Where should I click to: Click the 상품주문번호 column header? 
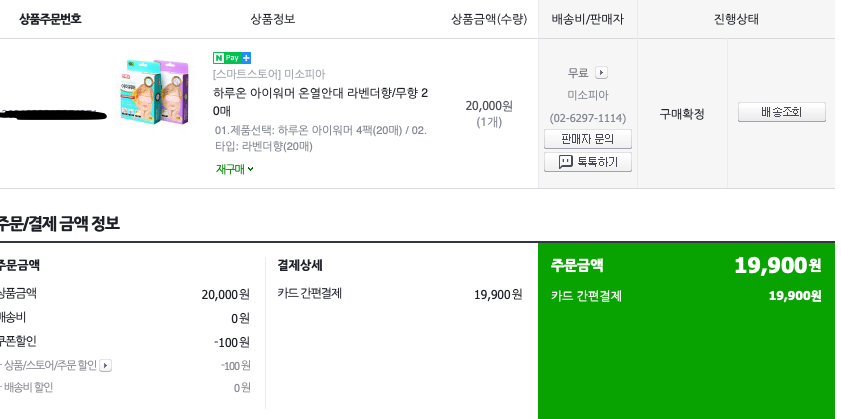click(x=50, y=19)
